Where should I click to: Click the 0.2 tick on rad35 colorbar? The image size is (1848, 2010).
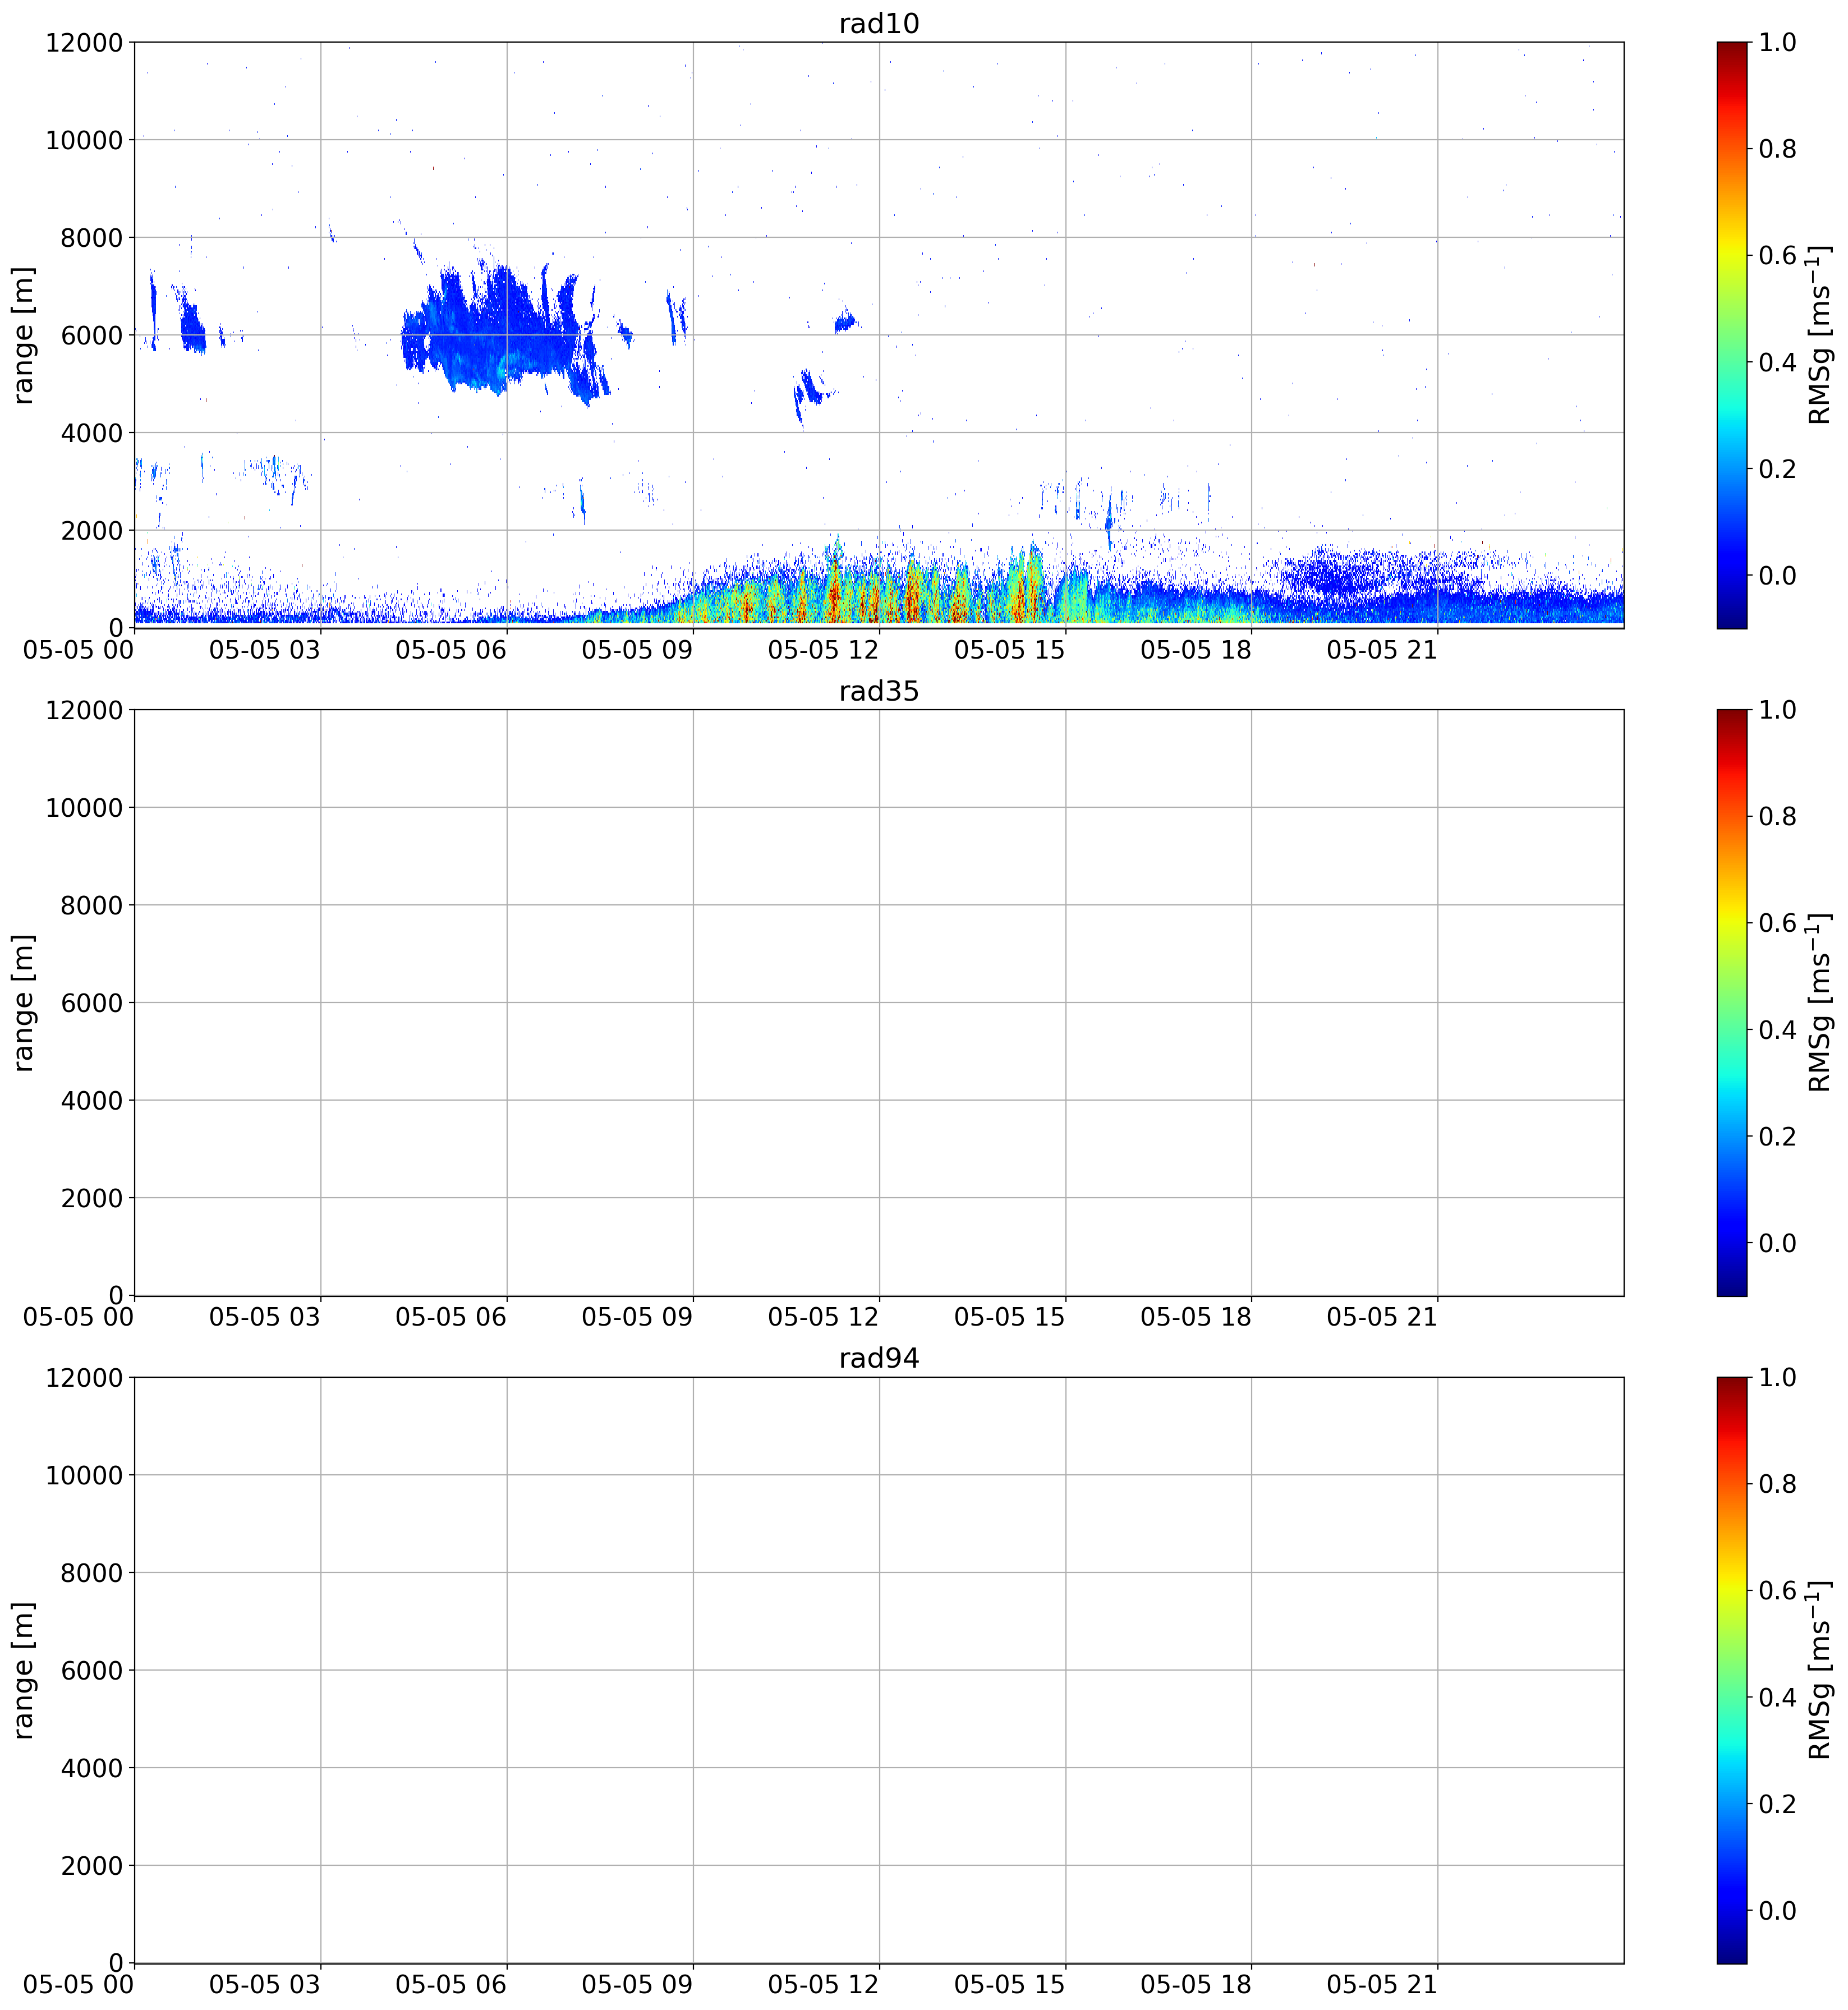pos(1778,1136)
